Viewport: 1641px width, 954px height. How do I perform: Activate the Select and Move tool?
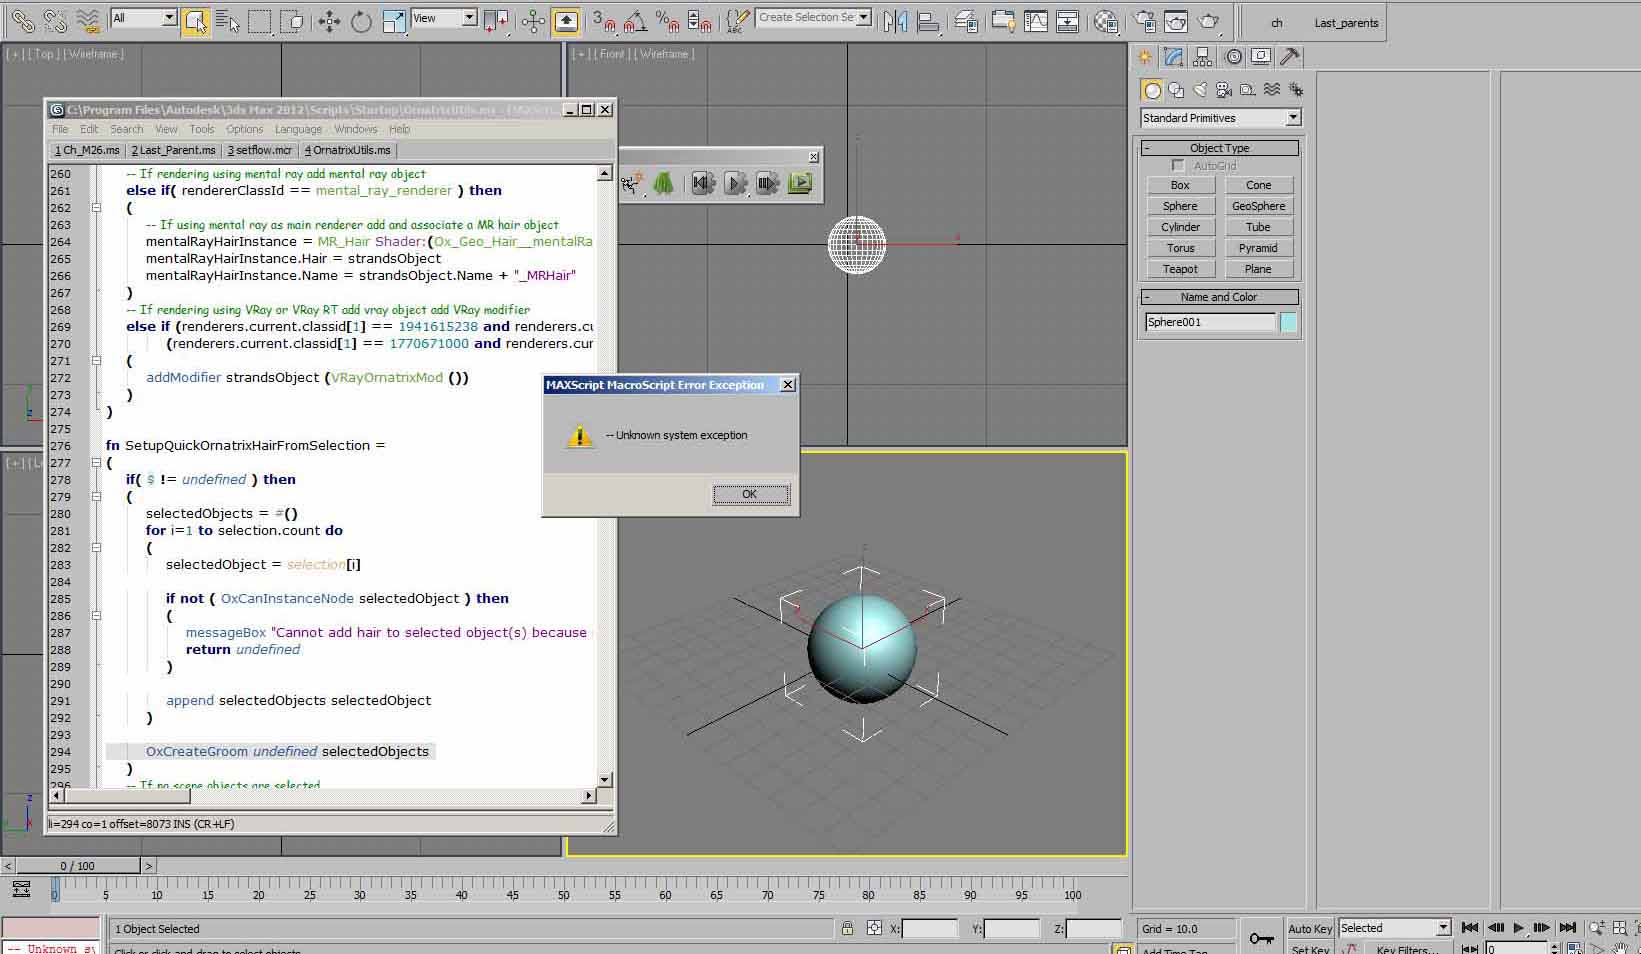329,20
